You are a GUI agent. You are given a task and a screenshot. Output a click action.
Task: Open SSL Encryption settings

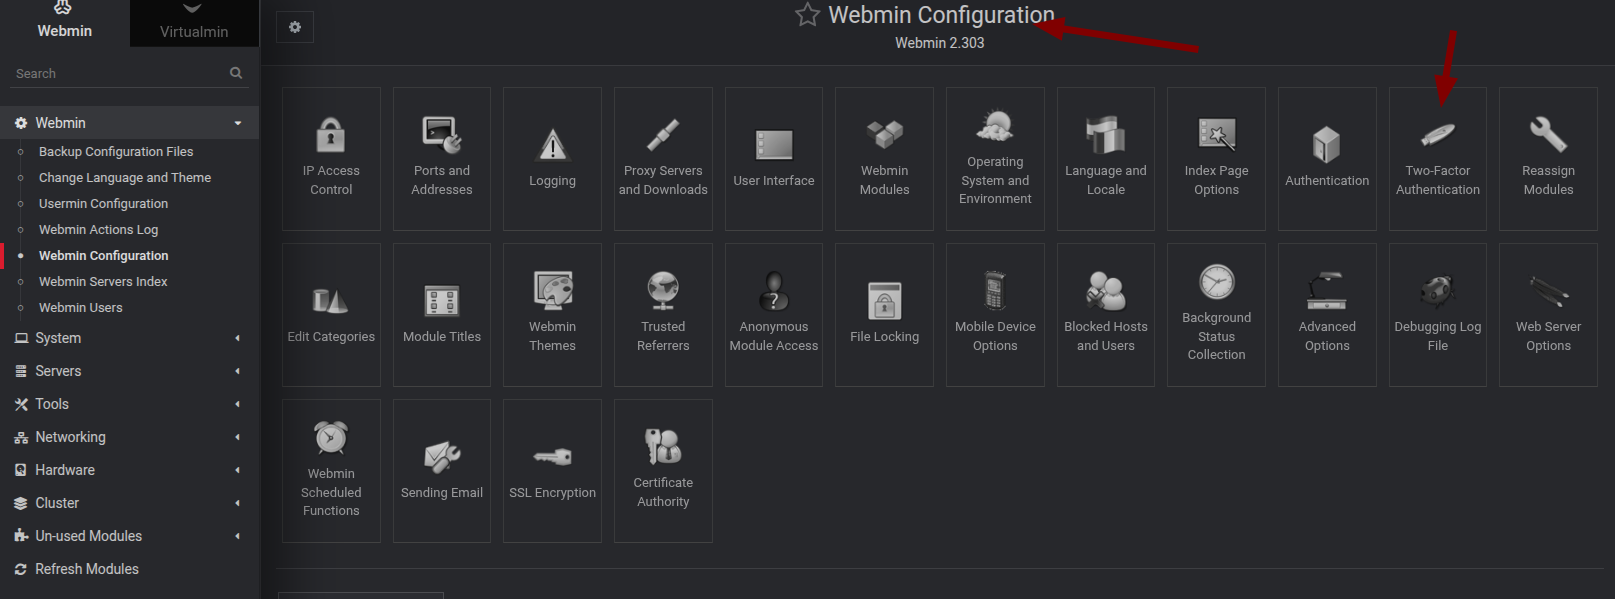tap(552, 471)
